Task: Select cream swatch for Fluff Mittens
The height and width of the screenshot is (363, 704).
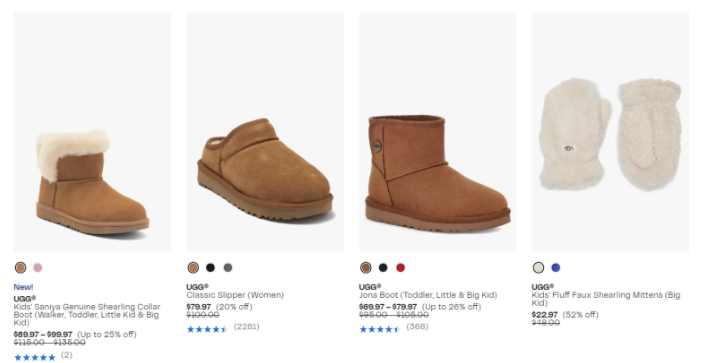Action: [x=538, y=268]
